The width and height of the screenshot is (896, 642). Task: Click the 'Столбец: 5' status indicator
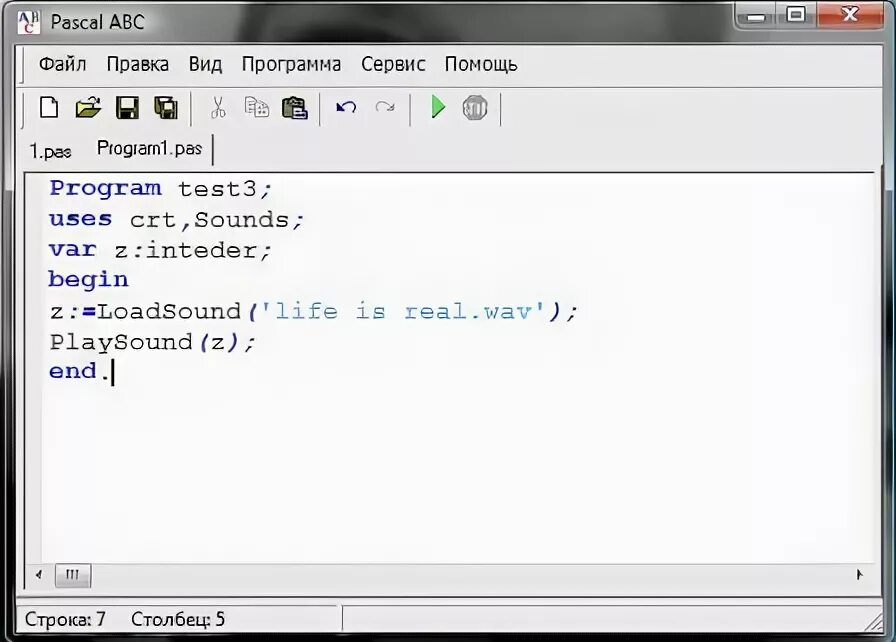(178, 619)
